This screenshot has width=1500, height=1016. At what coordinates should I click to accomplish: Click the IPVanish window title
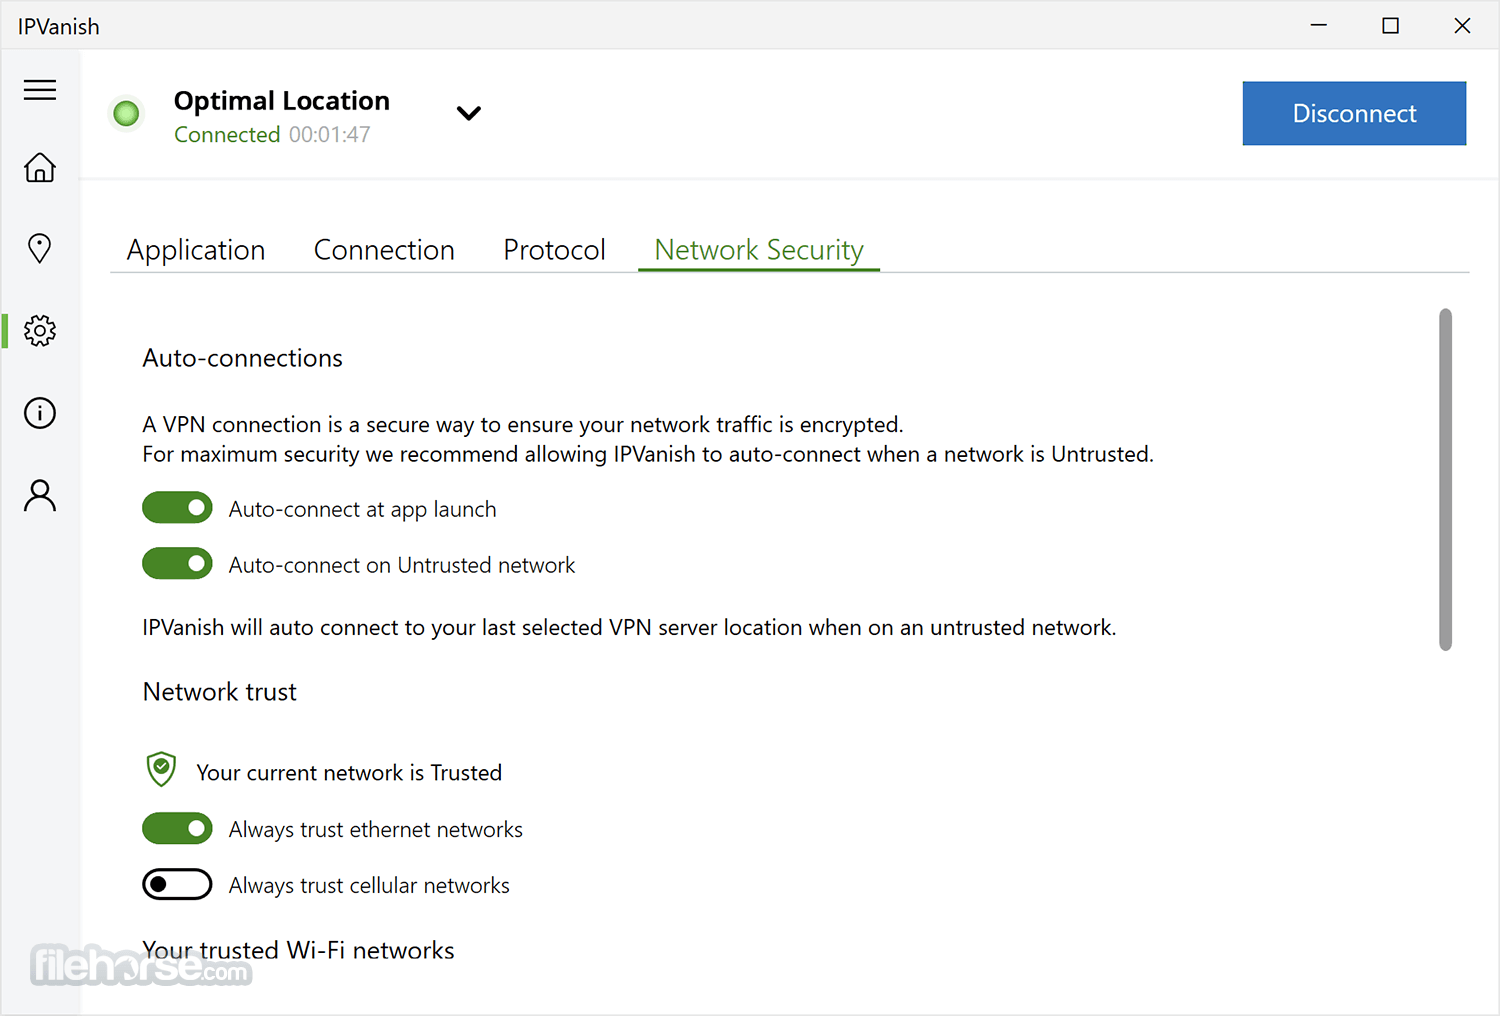tap(59, 27)
